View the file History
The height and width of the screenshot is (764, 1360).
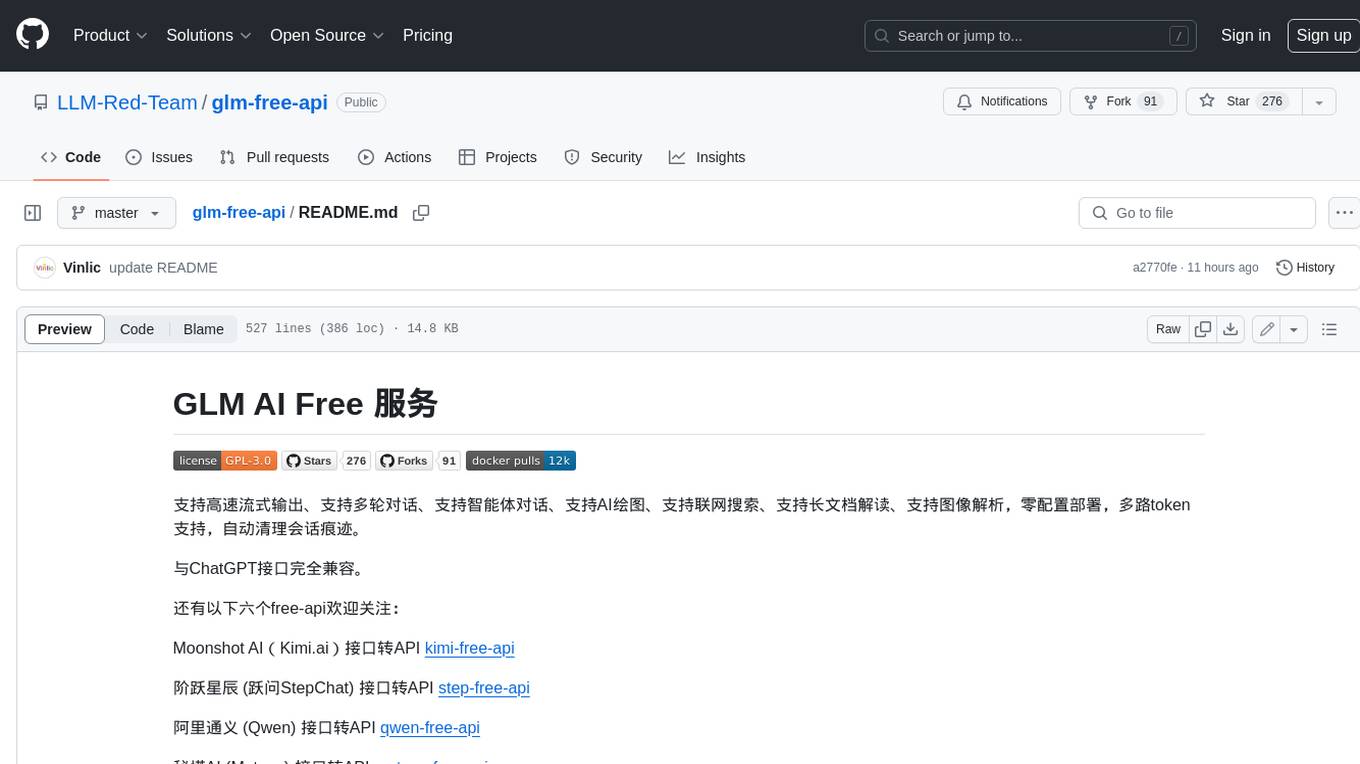1305,268
